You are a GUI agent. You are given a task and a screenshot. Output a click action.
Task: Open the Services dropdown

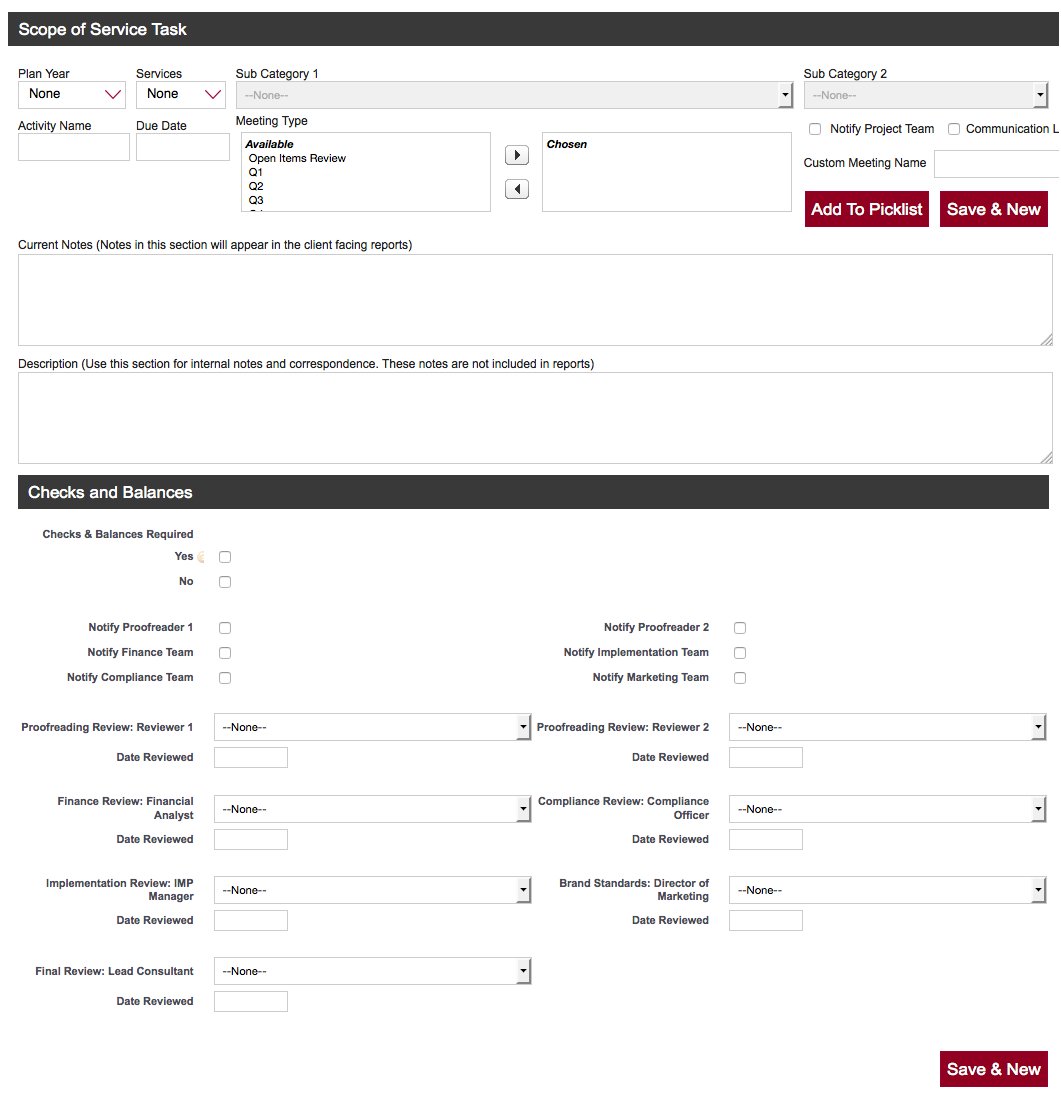coord(181,94)
